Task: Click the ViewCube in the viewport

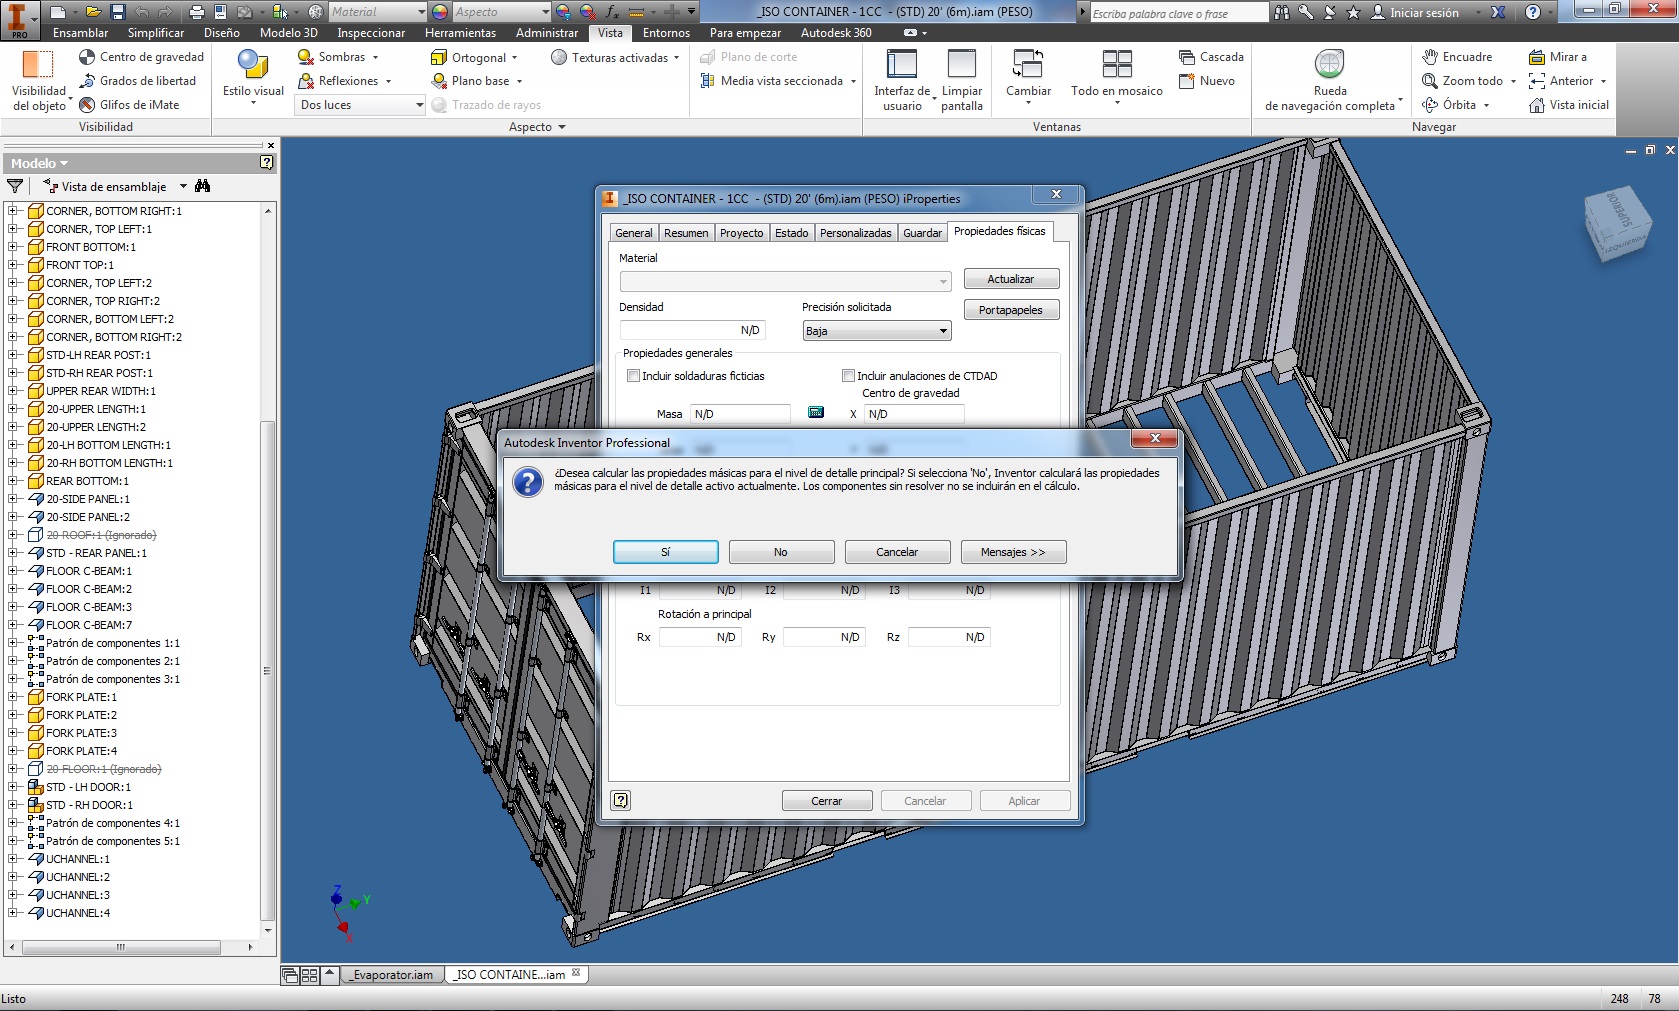Action: [1617, 224]
